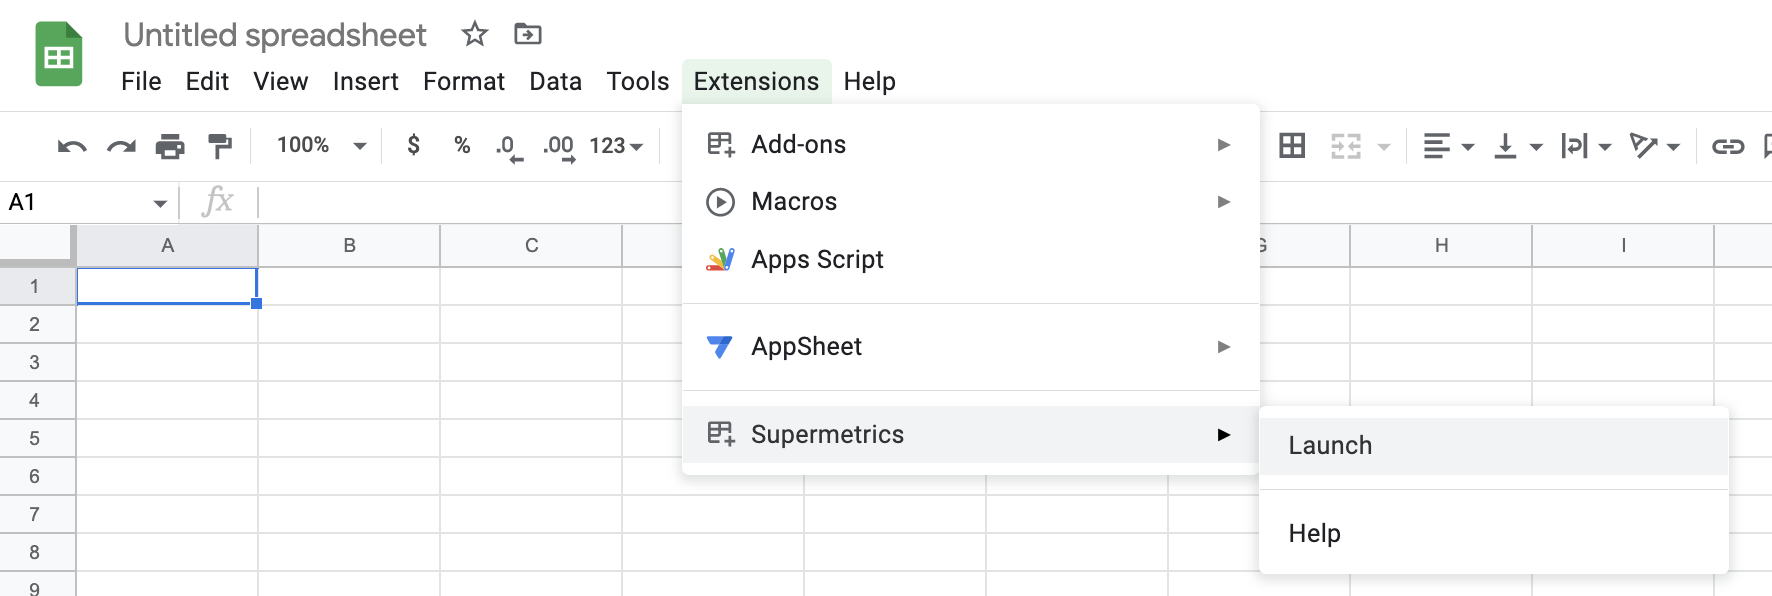Select column B header

point(349,246)
